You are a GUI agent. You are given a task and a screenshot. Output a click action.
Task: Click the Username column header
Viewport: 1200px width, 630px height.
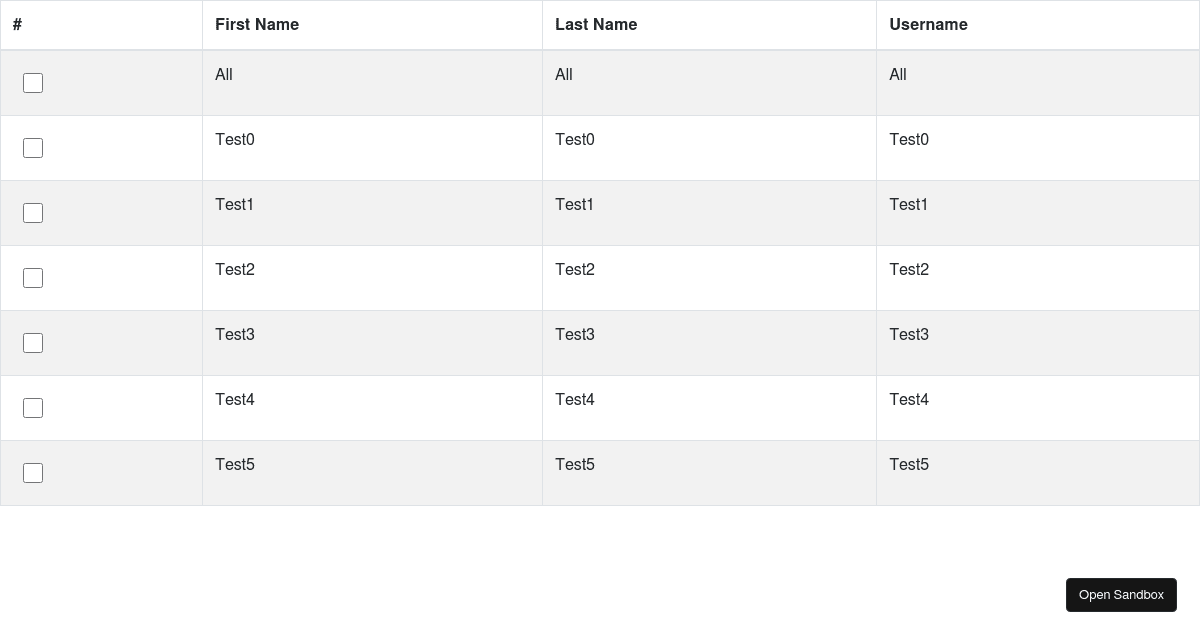[x=928, y=25]
